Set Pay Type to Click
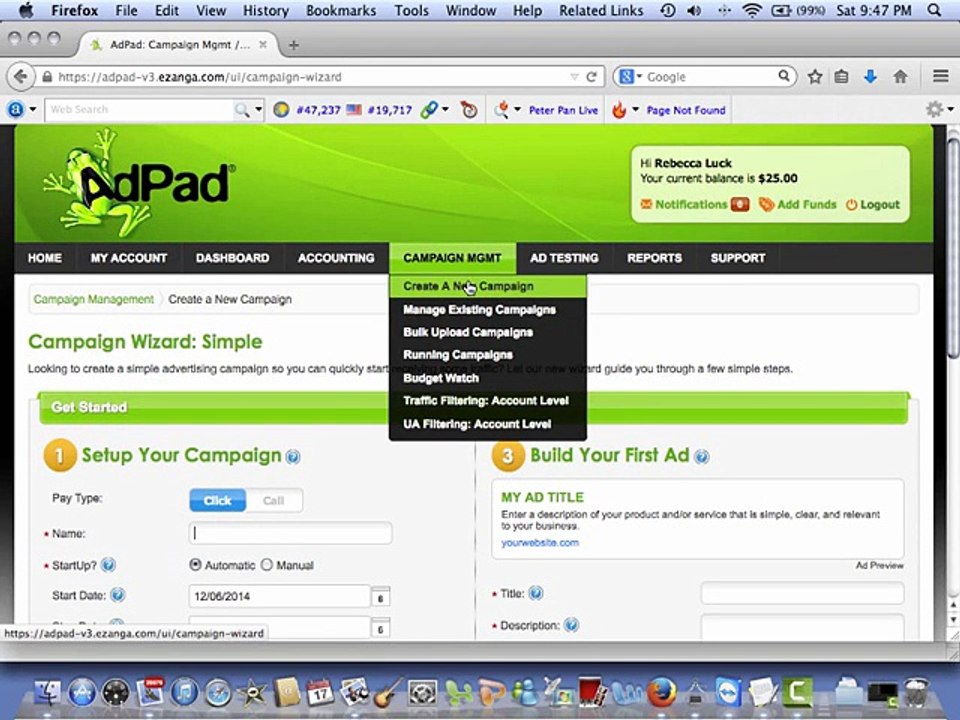Screen dimensions: 960x720 coord(217,500)
